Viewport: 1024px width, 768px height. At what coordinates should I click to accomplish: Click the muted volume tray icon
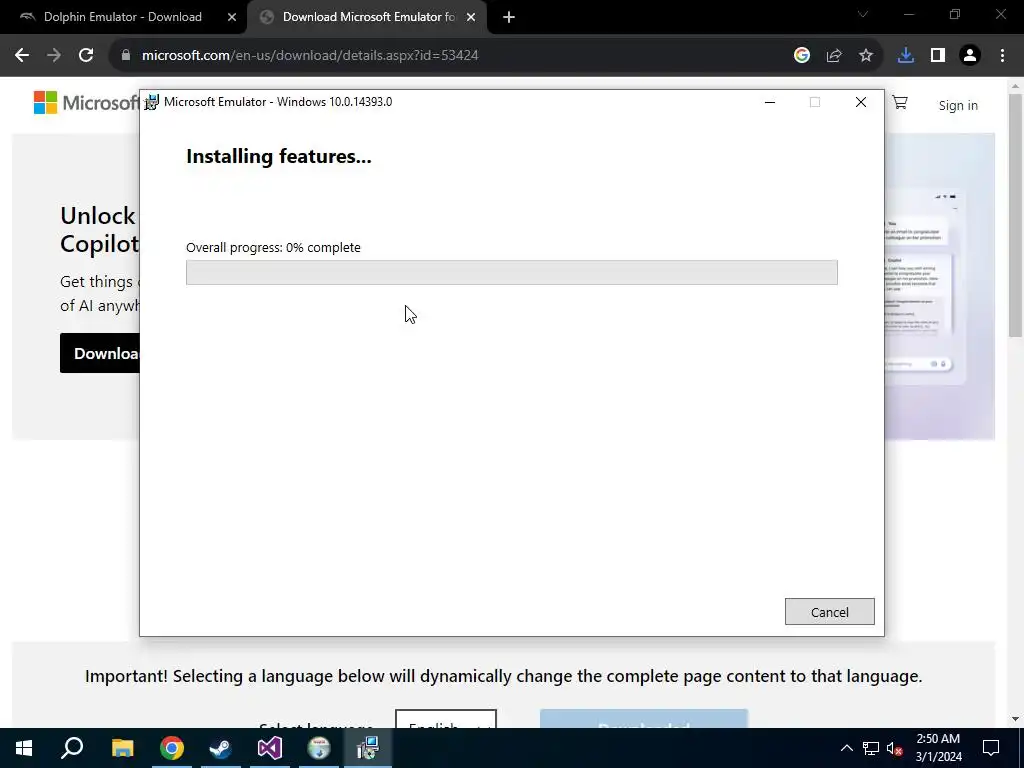895,748
